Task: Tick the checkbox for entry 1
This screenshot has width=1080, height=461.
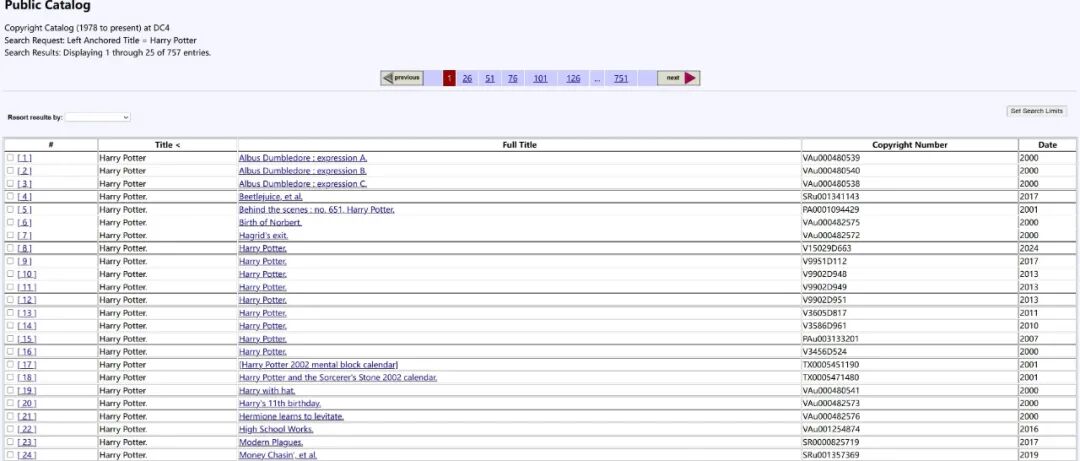Action: click(x=10, y=158)
